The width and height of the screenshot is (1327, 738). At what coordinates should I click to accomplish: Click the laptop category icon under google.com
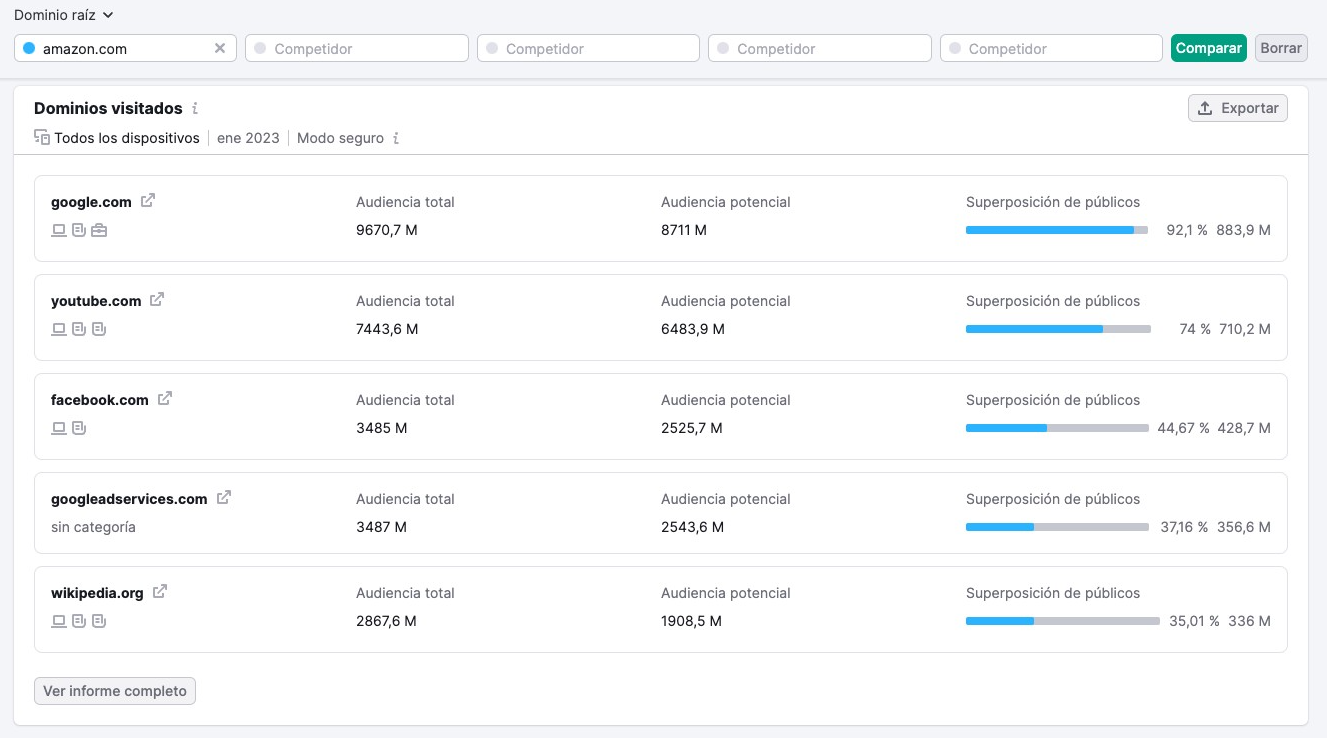59,230
